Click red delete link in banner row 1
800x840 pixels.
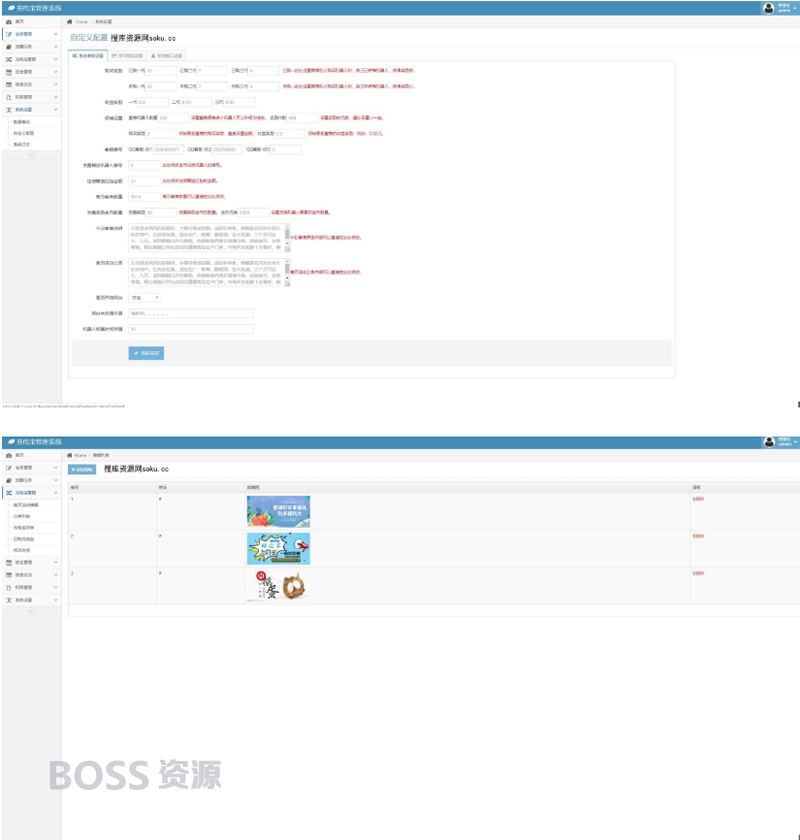pos(698,499)
